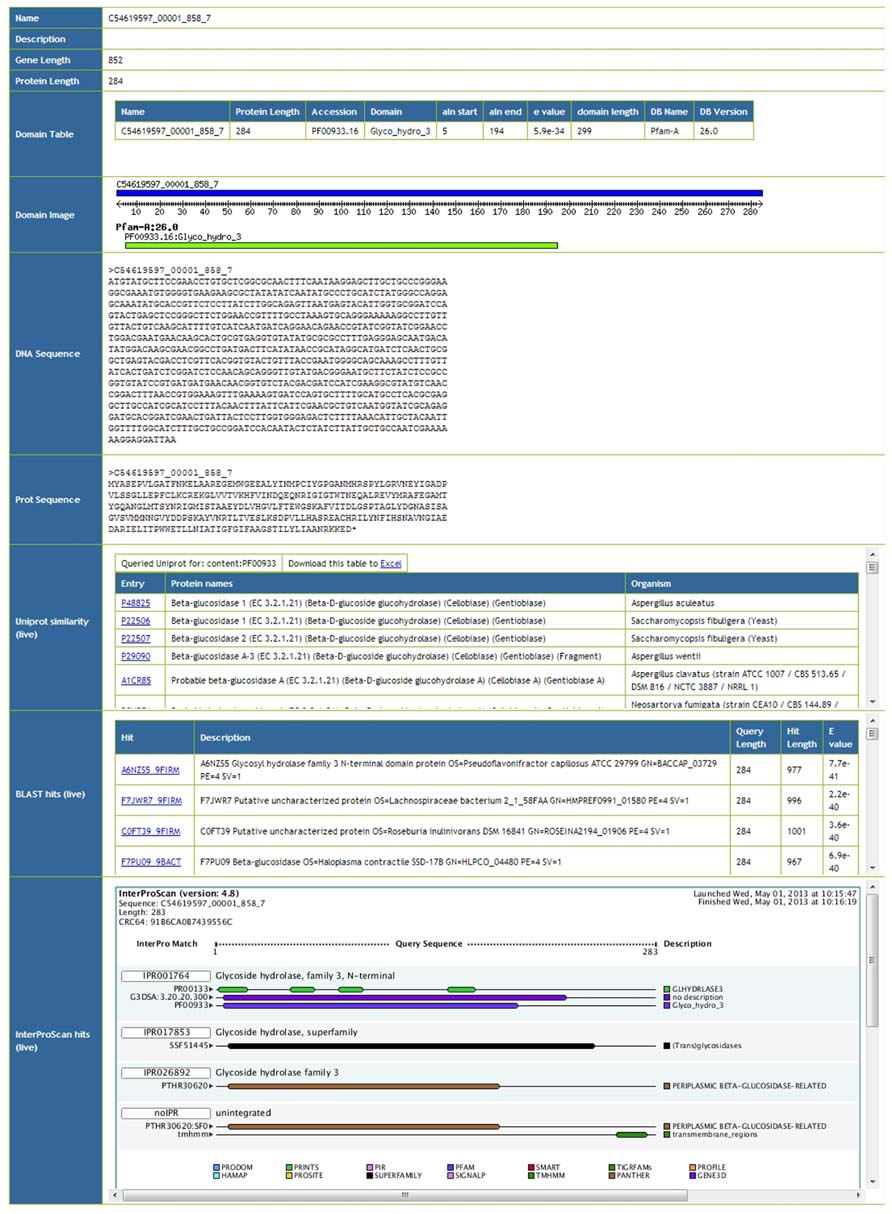Click the PIR legend color box
This screenshot has width=892, height=1214.
coord(369,1167)
